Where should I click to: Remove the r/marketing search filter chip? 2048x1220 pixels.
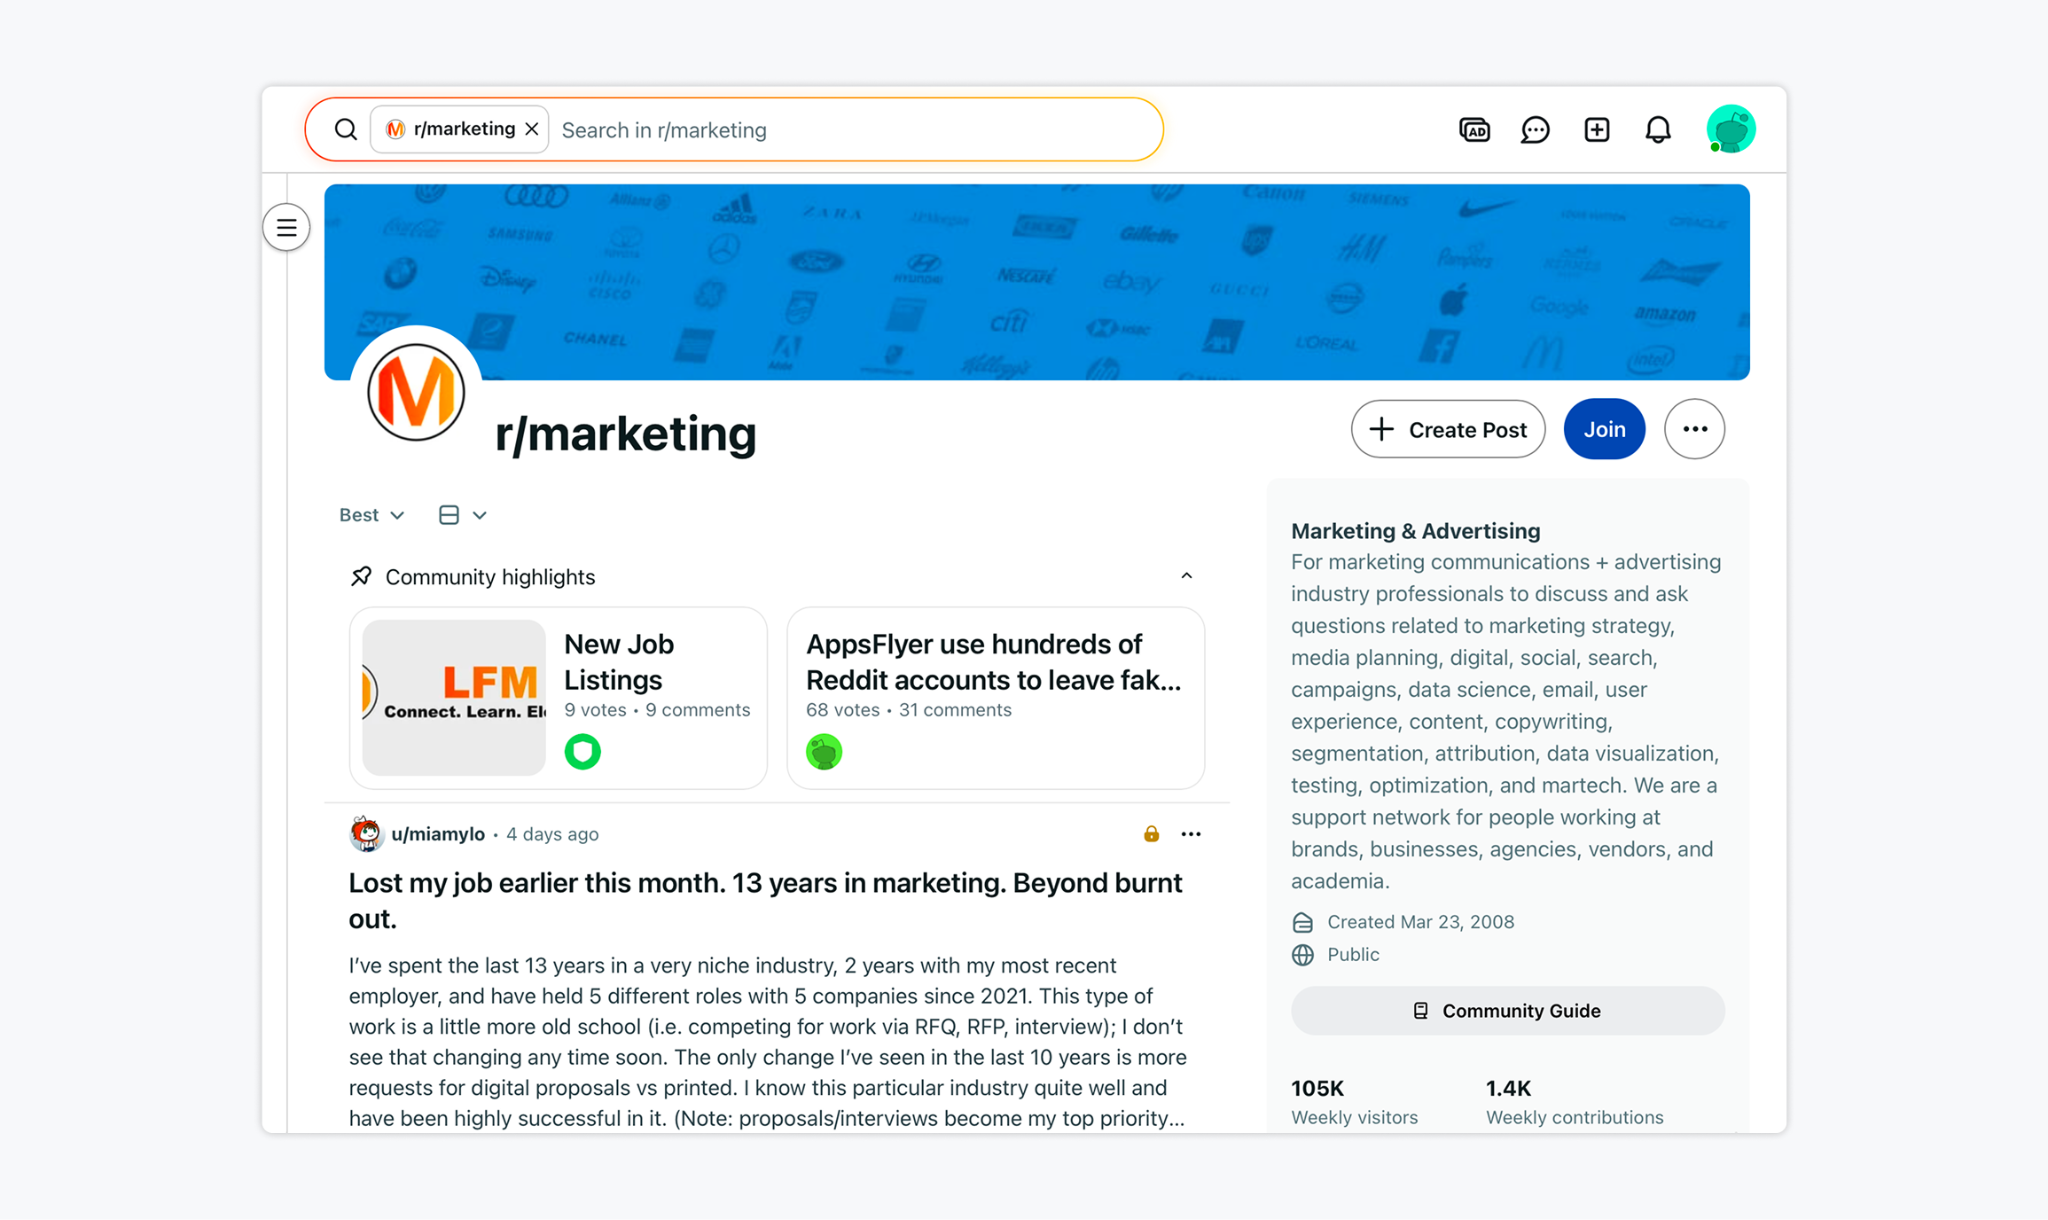tap(532, 129)
